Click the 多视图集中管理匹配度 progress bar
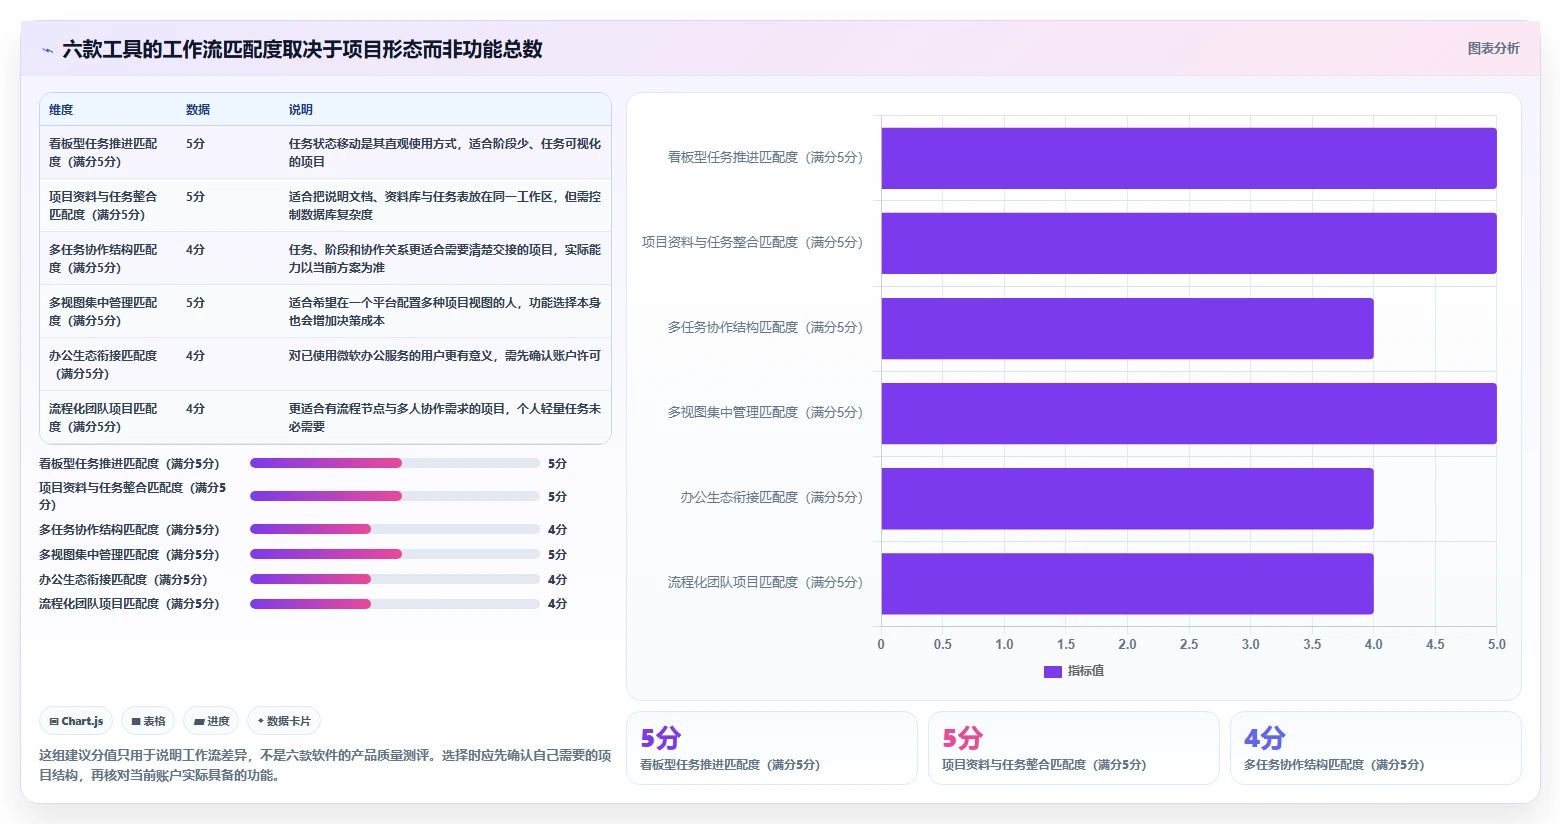 tap(395, 554)
